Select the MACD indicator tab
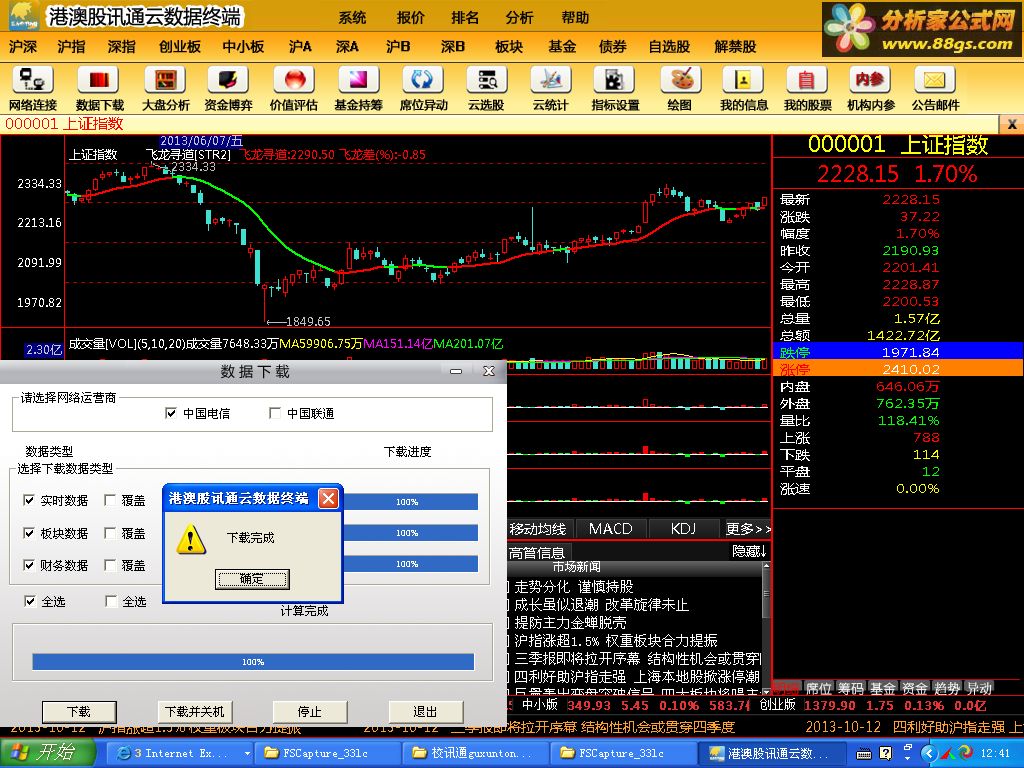1024x768 pixels. (611, 528)
